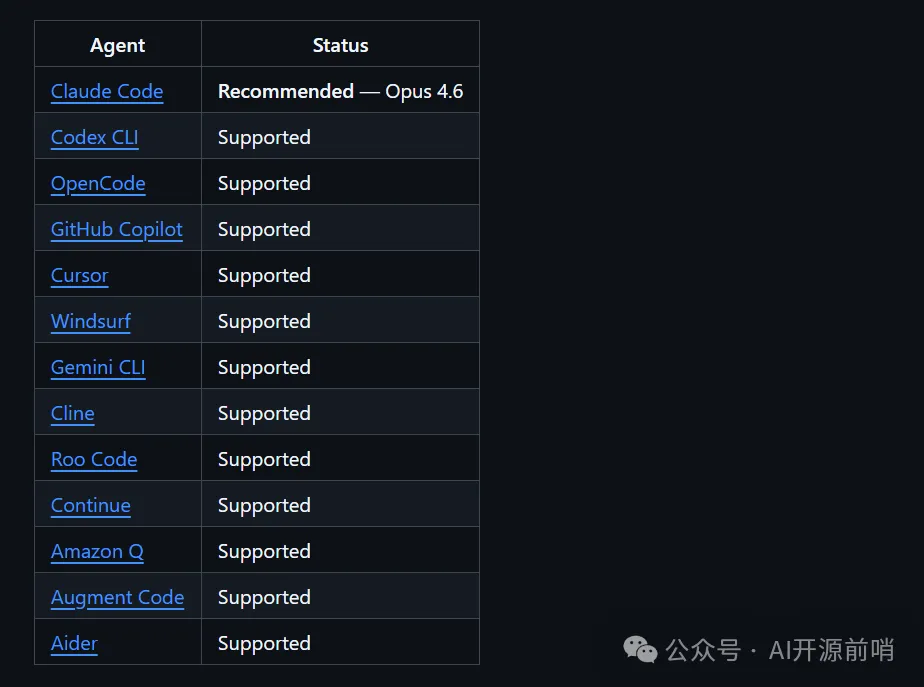924x687 pixels.
Task: Open the Augment Code link
Action: pyautogui.click(x=117, y=597)
